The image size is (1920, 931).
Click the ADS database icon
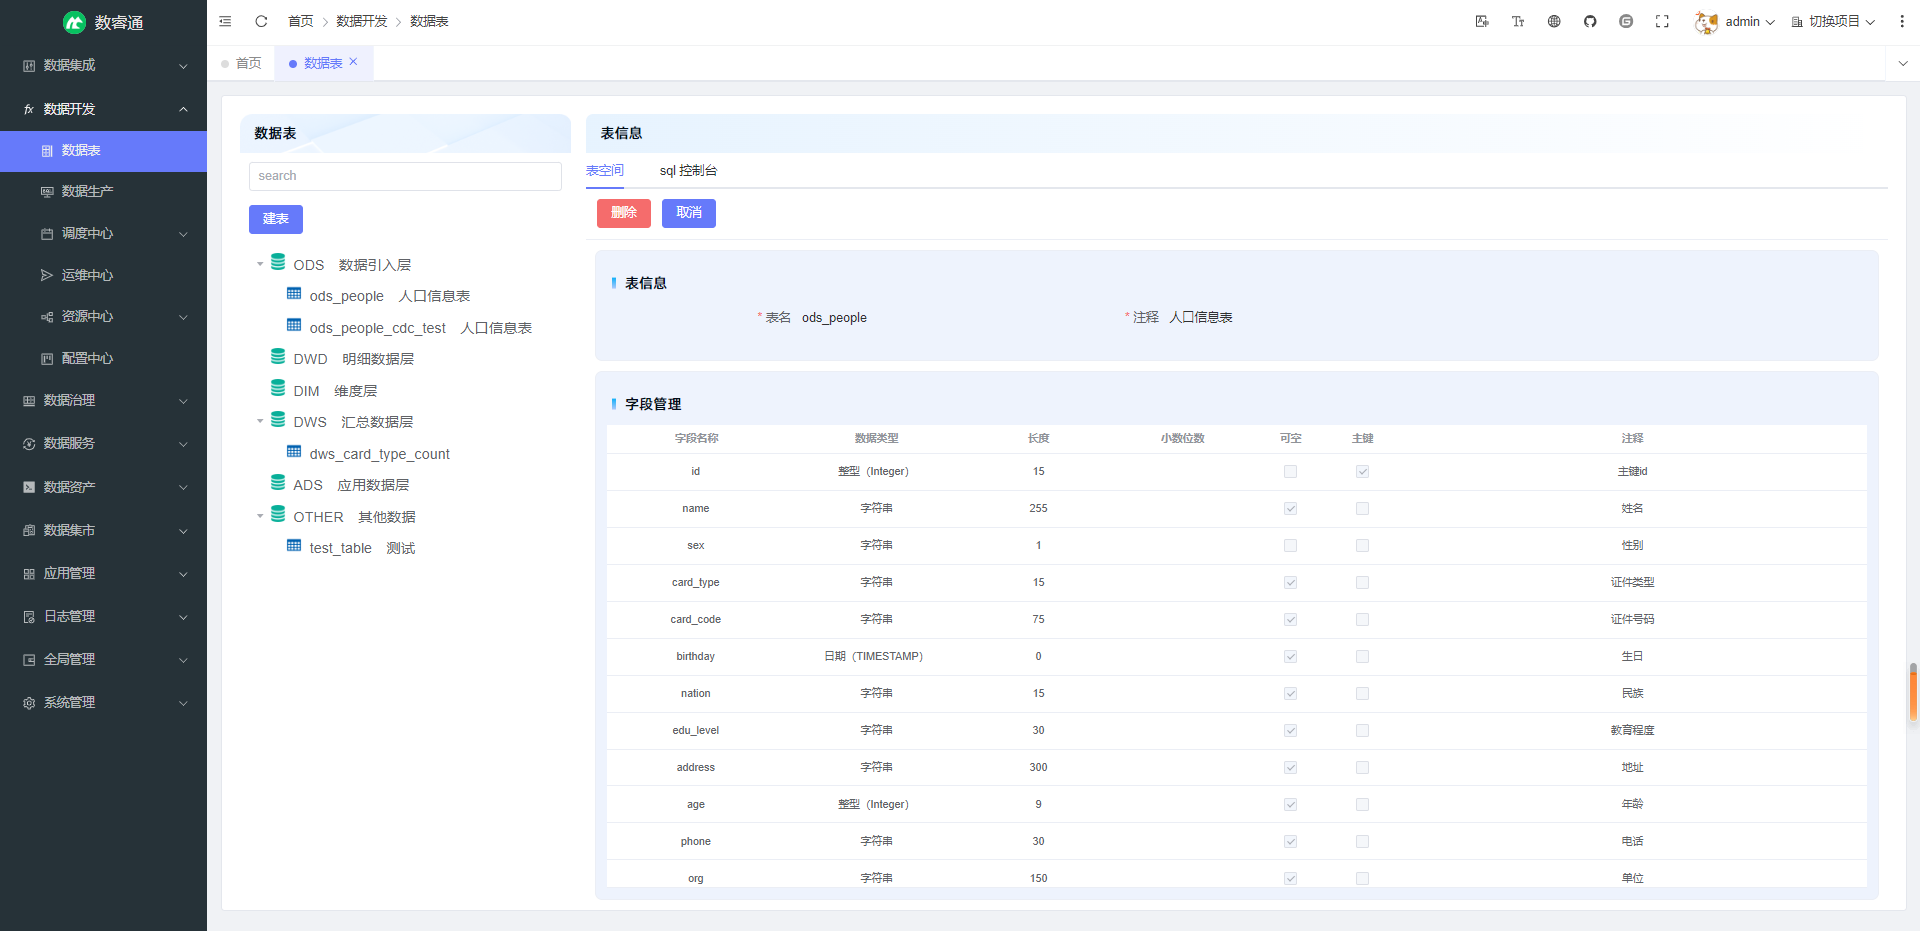[278, 483]
